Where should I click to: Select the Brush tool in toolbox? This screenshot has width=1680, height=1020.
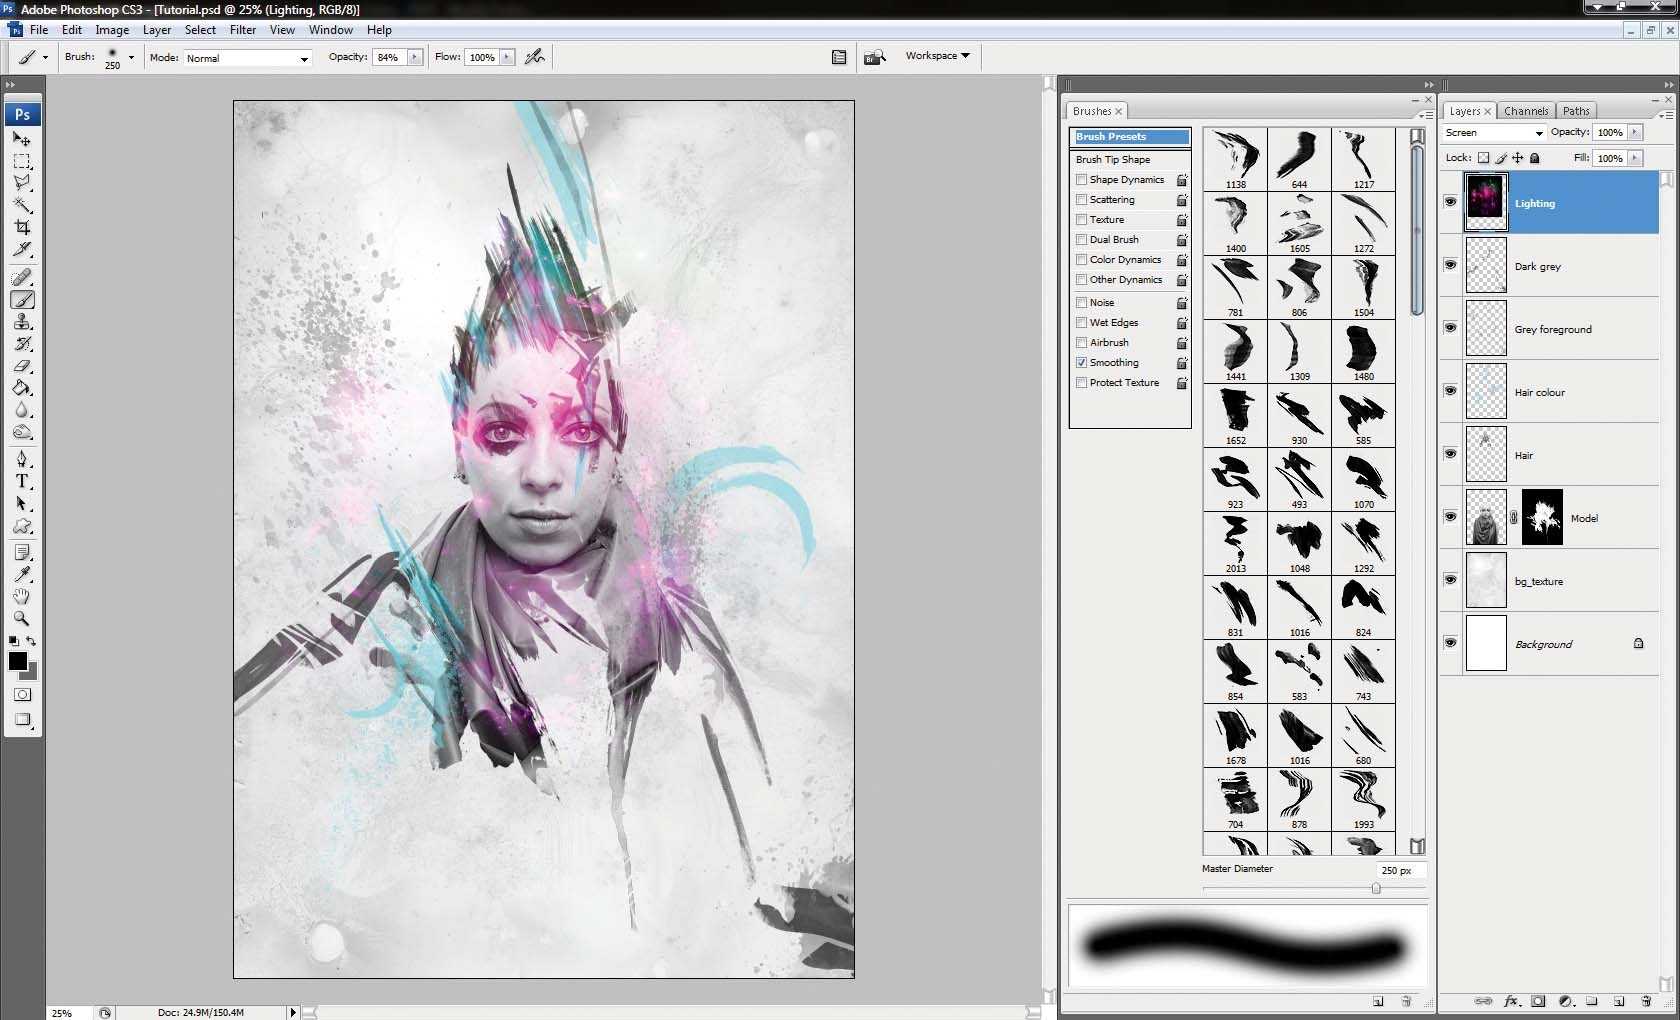point(22,299)
